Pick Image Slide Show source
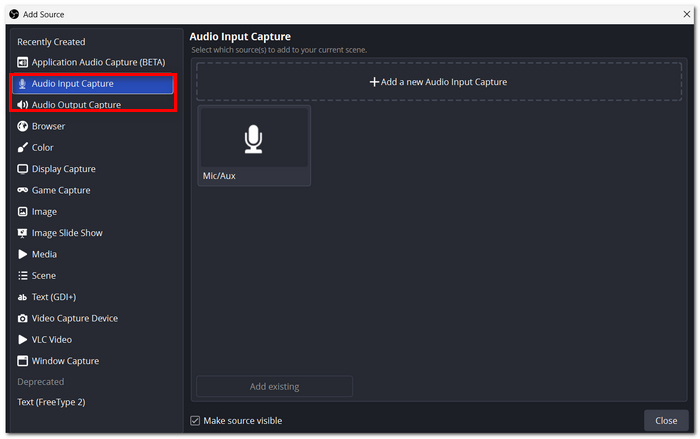This screenshot has height=439, width=700. coord(67,233)
